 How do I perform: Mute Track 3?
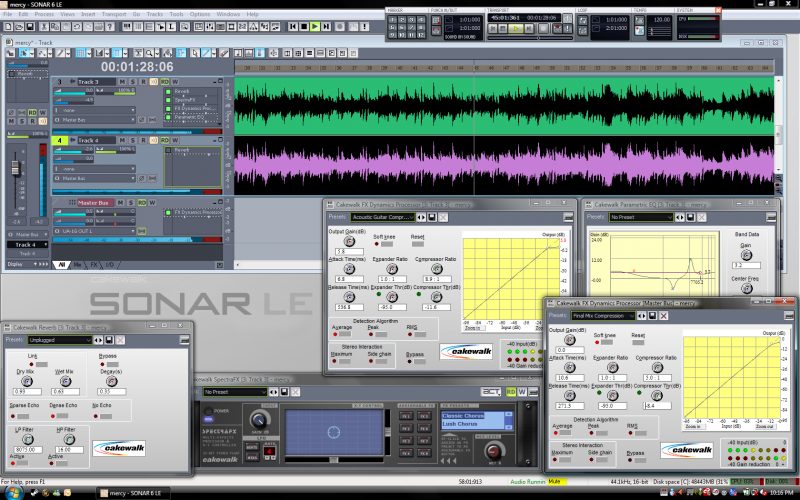point(122,82)
